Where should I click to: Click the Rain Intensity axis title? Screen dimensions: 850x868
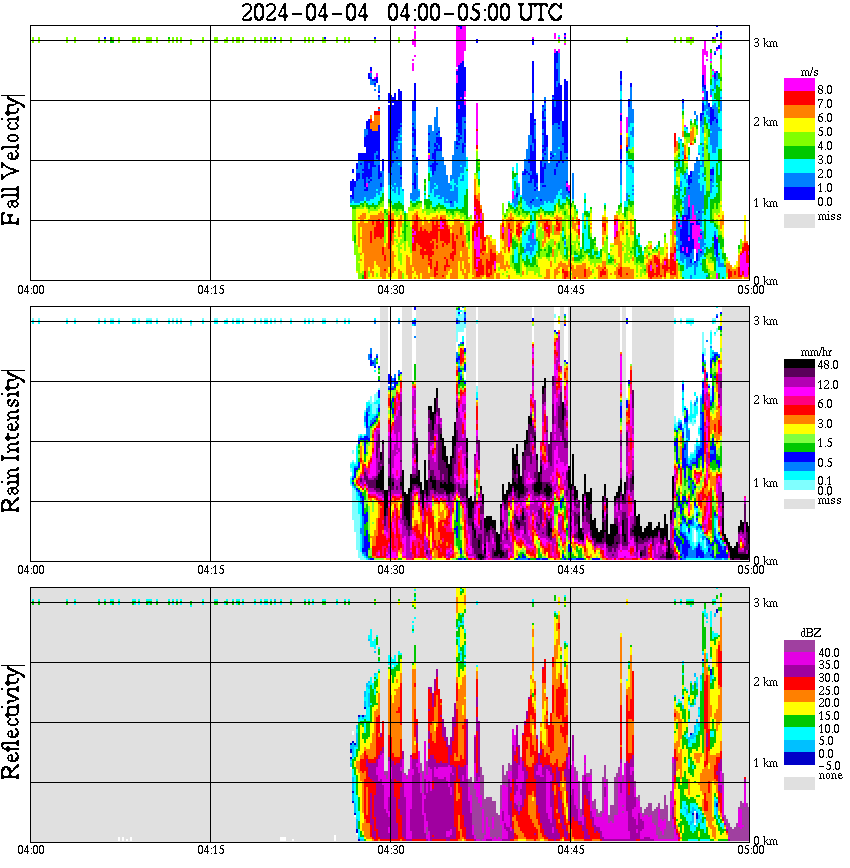[x=12, y=441]
